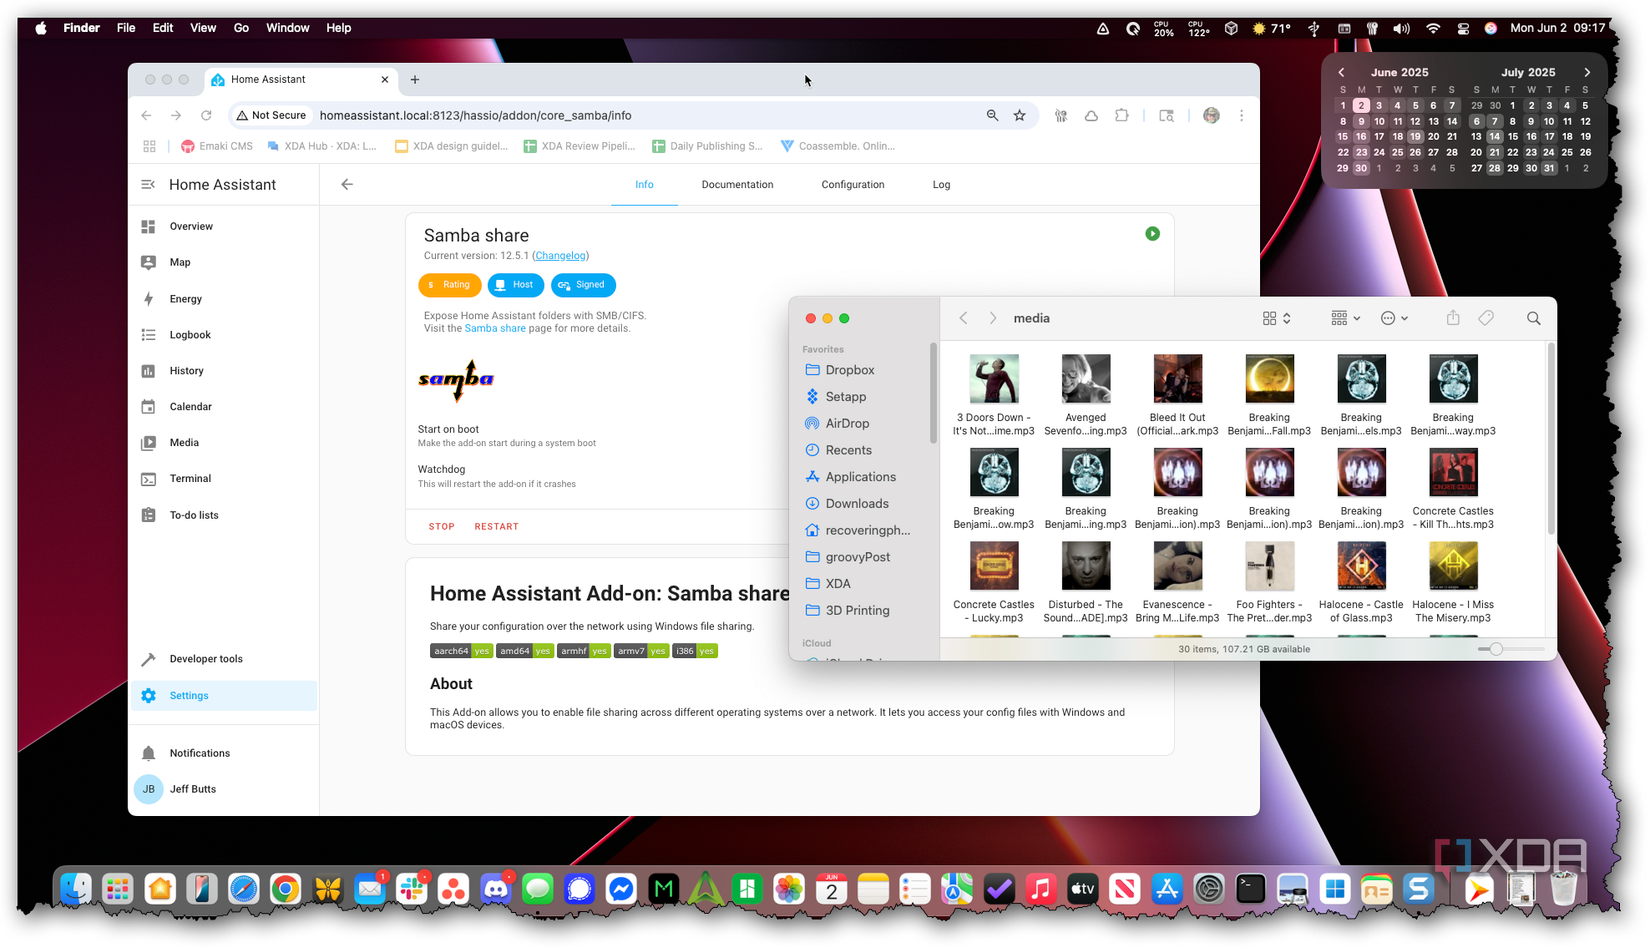
Task: Click the icon size slider in Finder
Action: pyautogui.click(x=1498, y=648)
